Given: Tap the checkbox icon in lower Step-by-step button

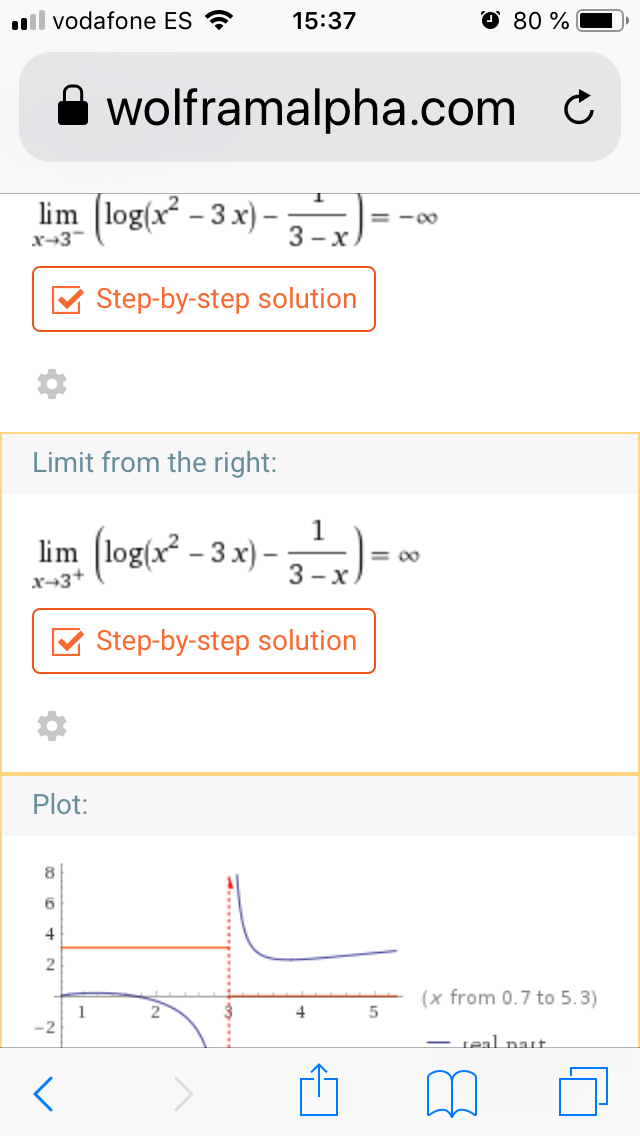Looking at the screenshot, I should coord(66,642).
